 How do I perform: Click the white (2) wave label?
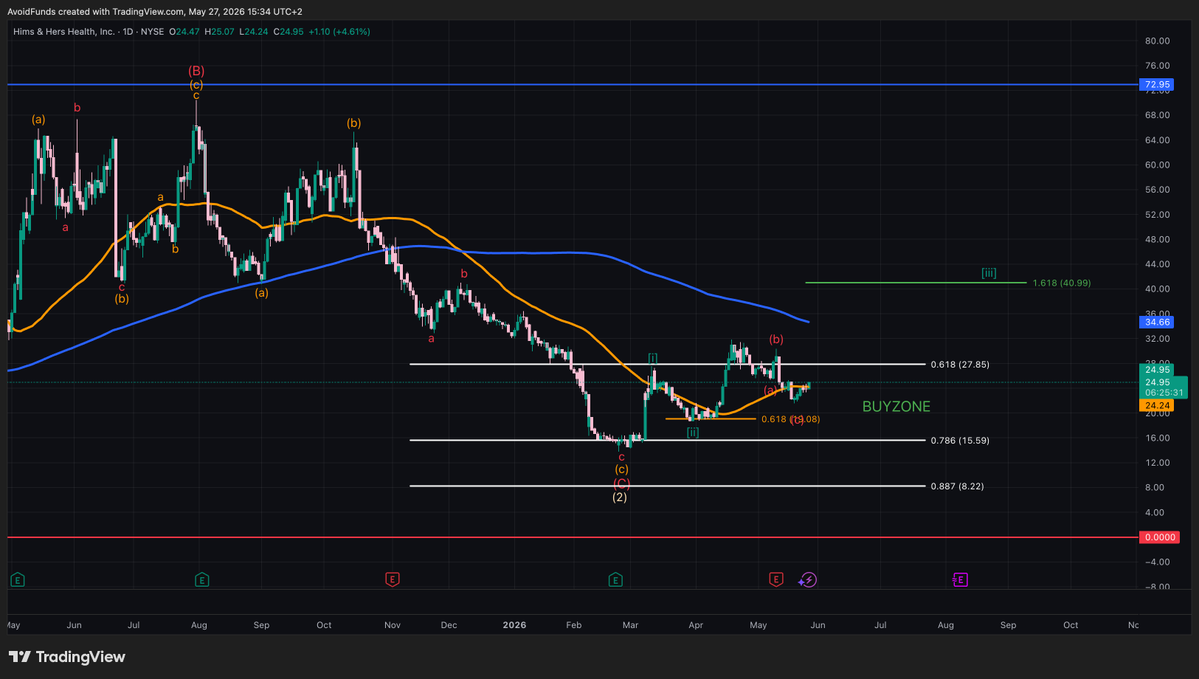(619, 497)
